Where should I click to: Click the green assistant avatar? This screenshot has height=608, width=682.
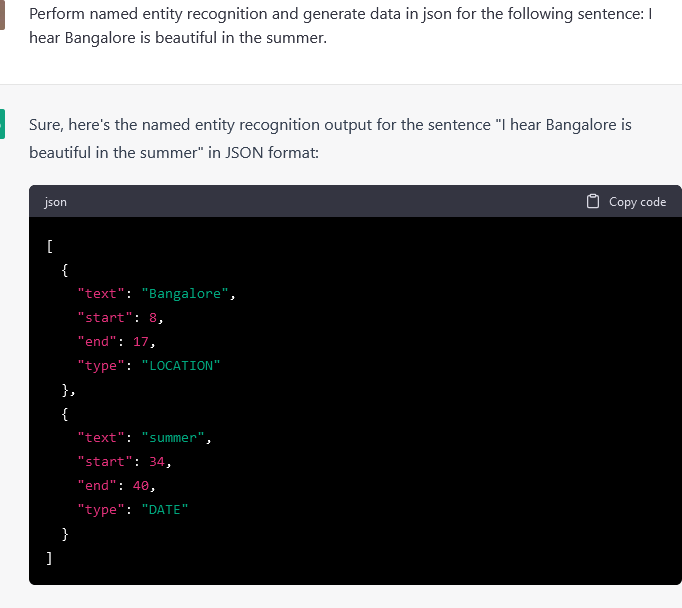2,124
